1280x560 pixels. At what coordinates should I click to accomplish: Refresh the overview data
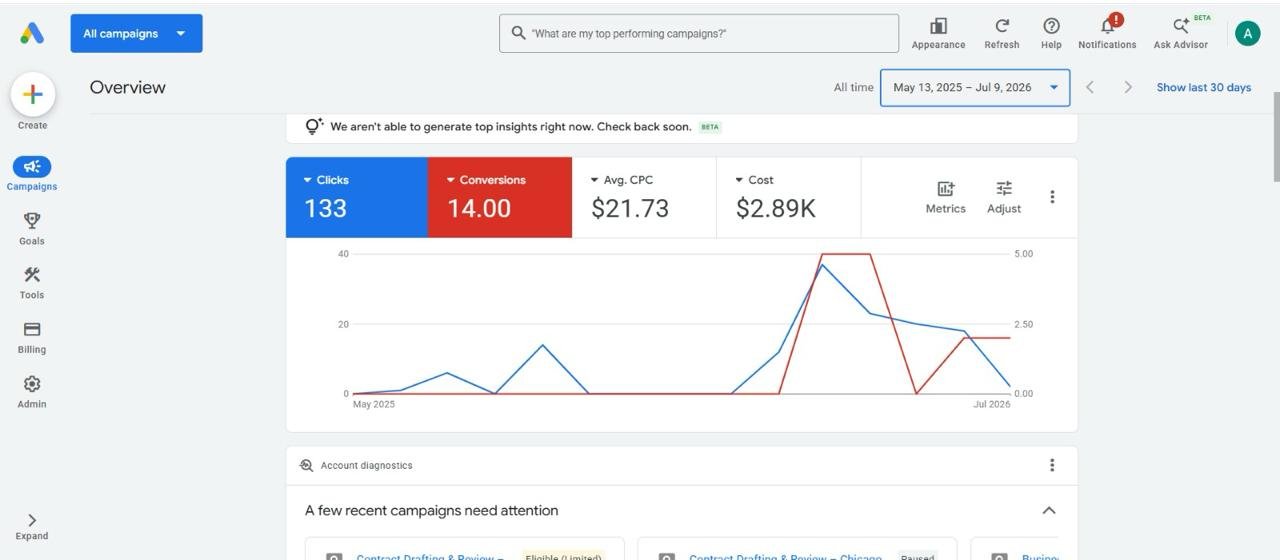1001,33
